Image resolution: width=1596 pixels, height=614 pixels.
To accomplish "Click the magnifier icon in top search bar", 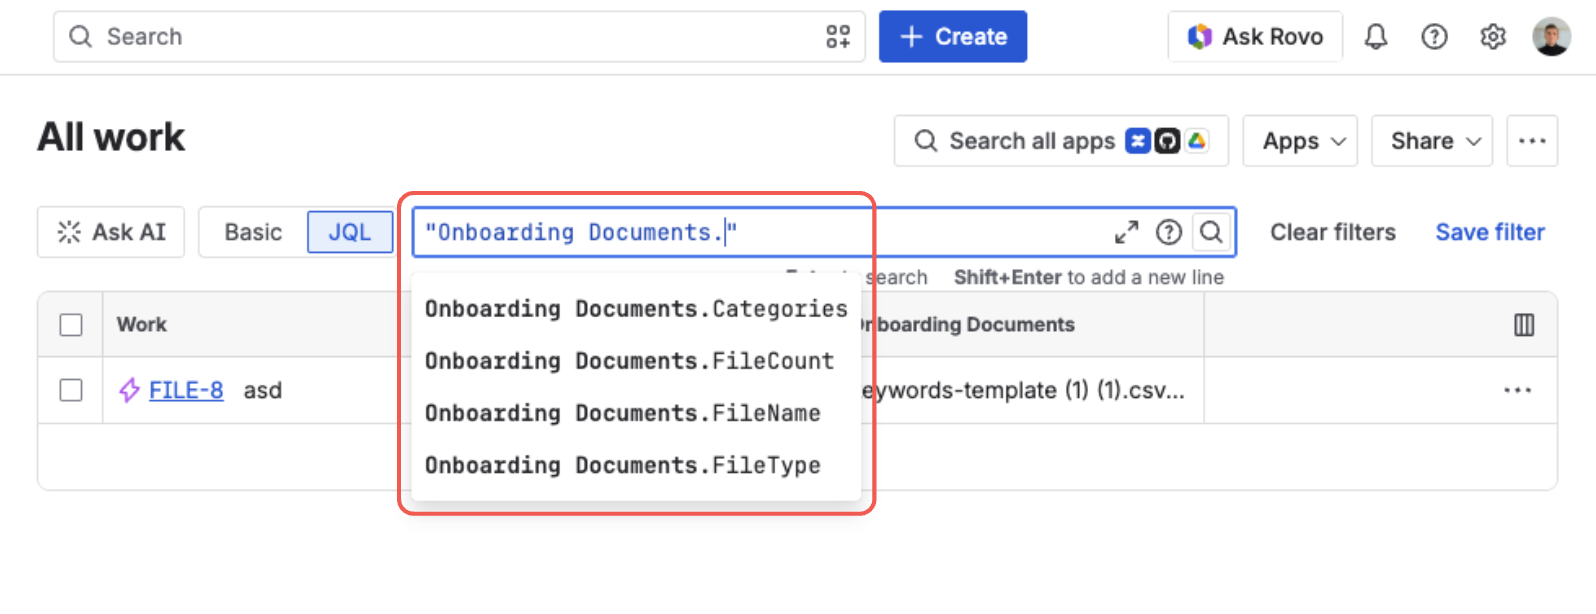I will (80, 37).
